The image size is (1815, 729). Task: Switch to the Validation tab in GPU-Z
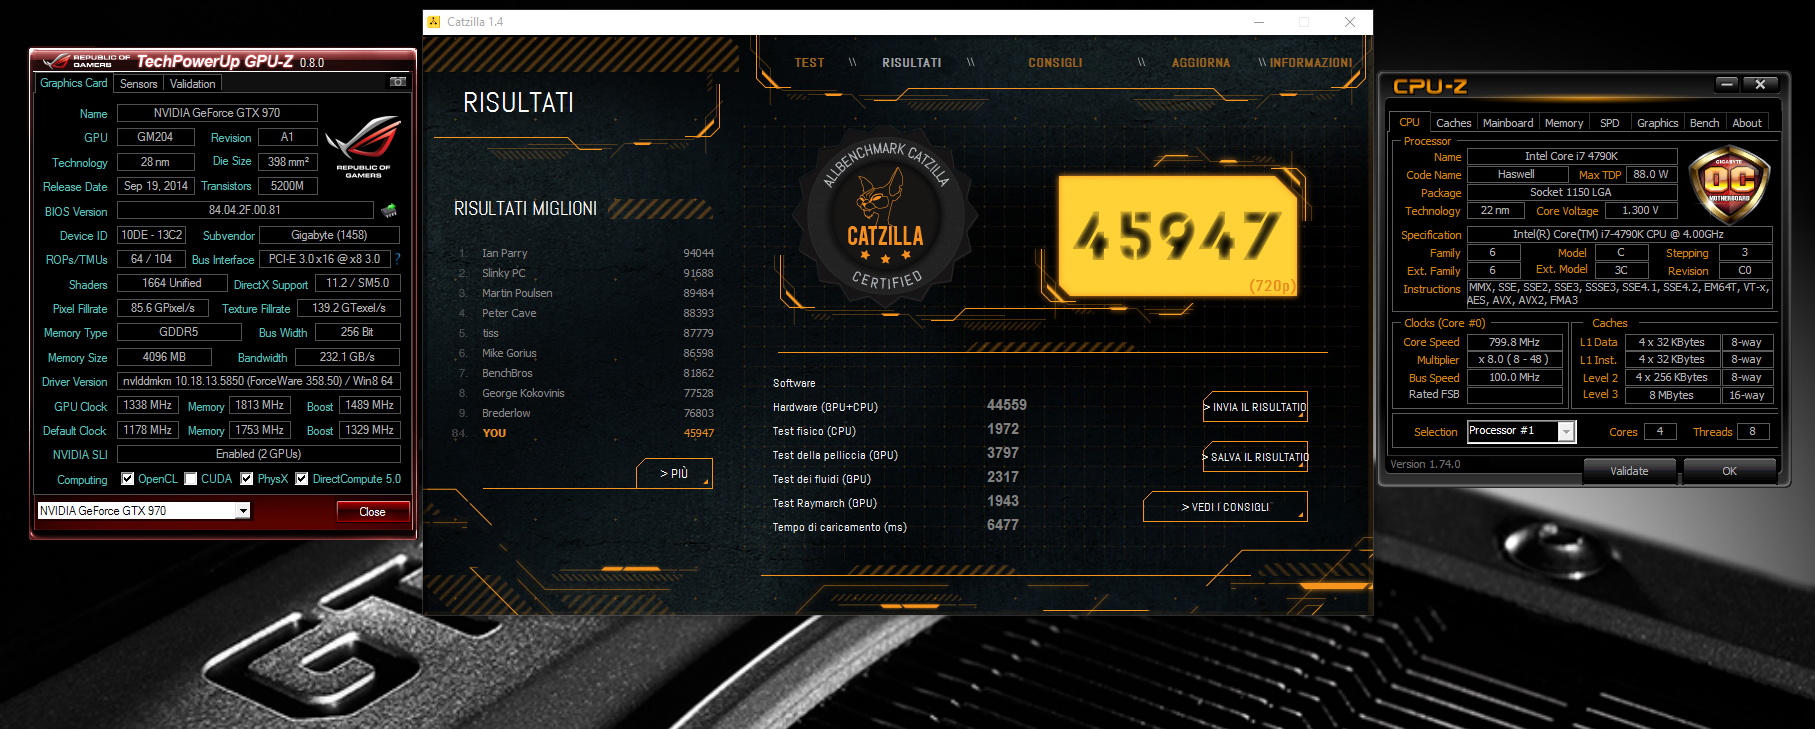click(x=192, y=84)
